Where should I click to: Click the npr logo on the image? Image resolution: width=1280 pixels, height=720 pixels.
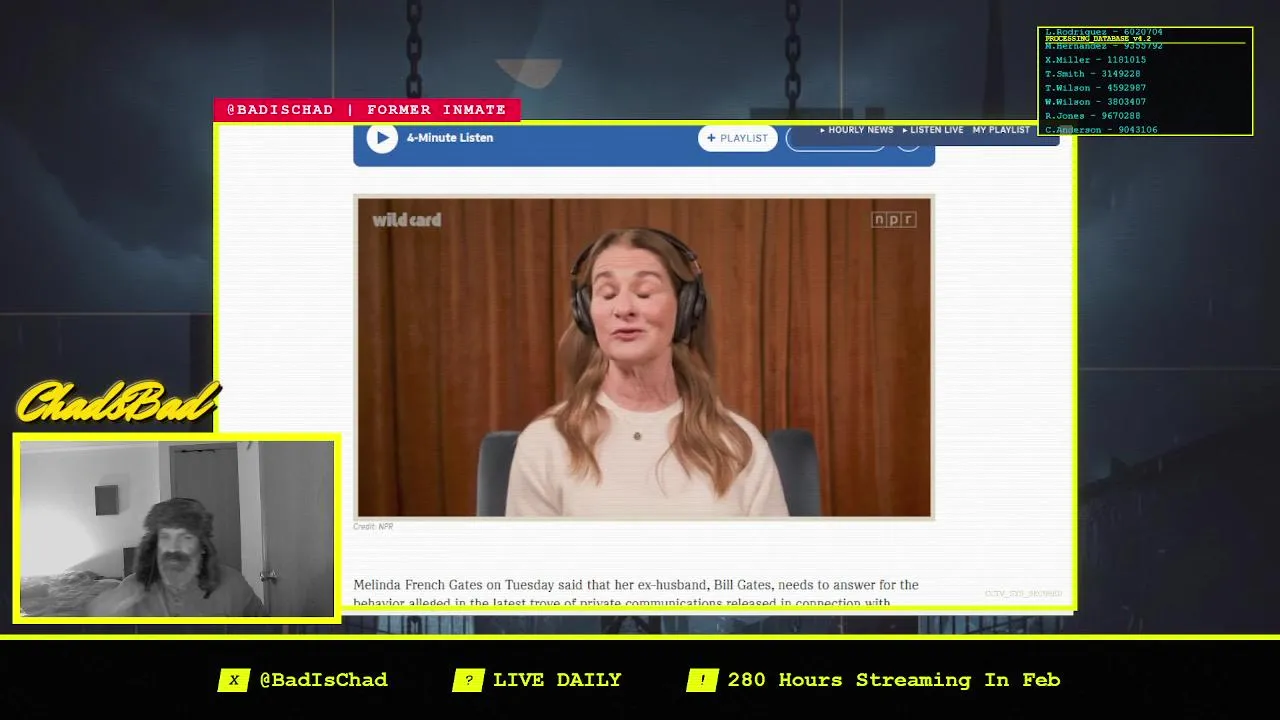(x=894, y=219)
